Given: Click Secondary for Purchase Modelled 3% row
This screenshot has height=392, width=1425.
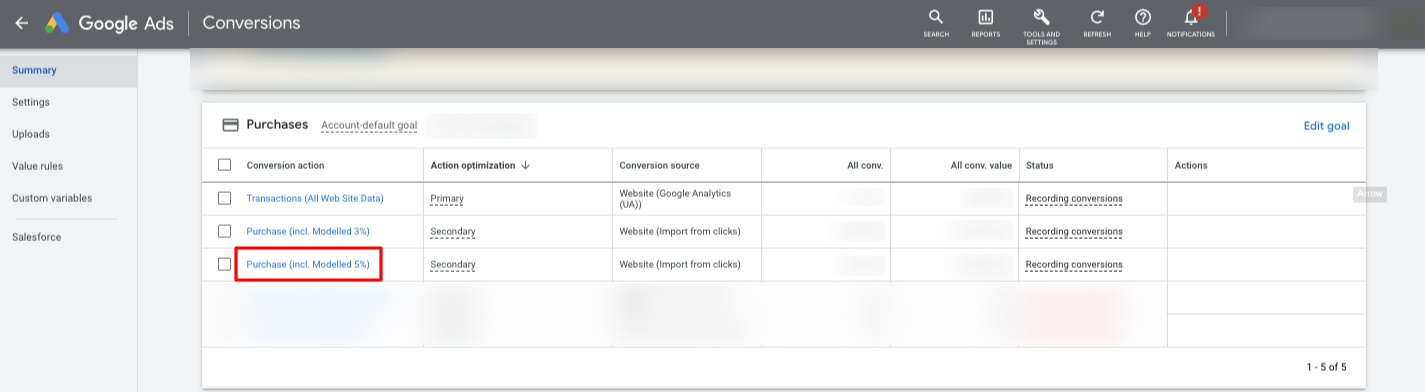Looking at the screenshot, I should 452,231.
